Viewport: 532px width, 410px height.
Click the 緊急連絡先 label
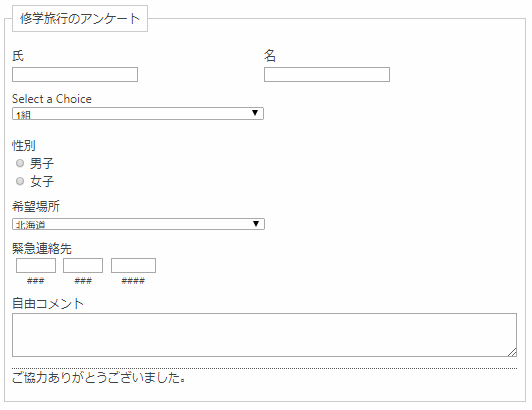pyautogui.click(x=42, y=248)
